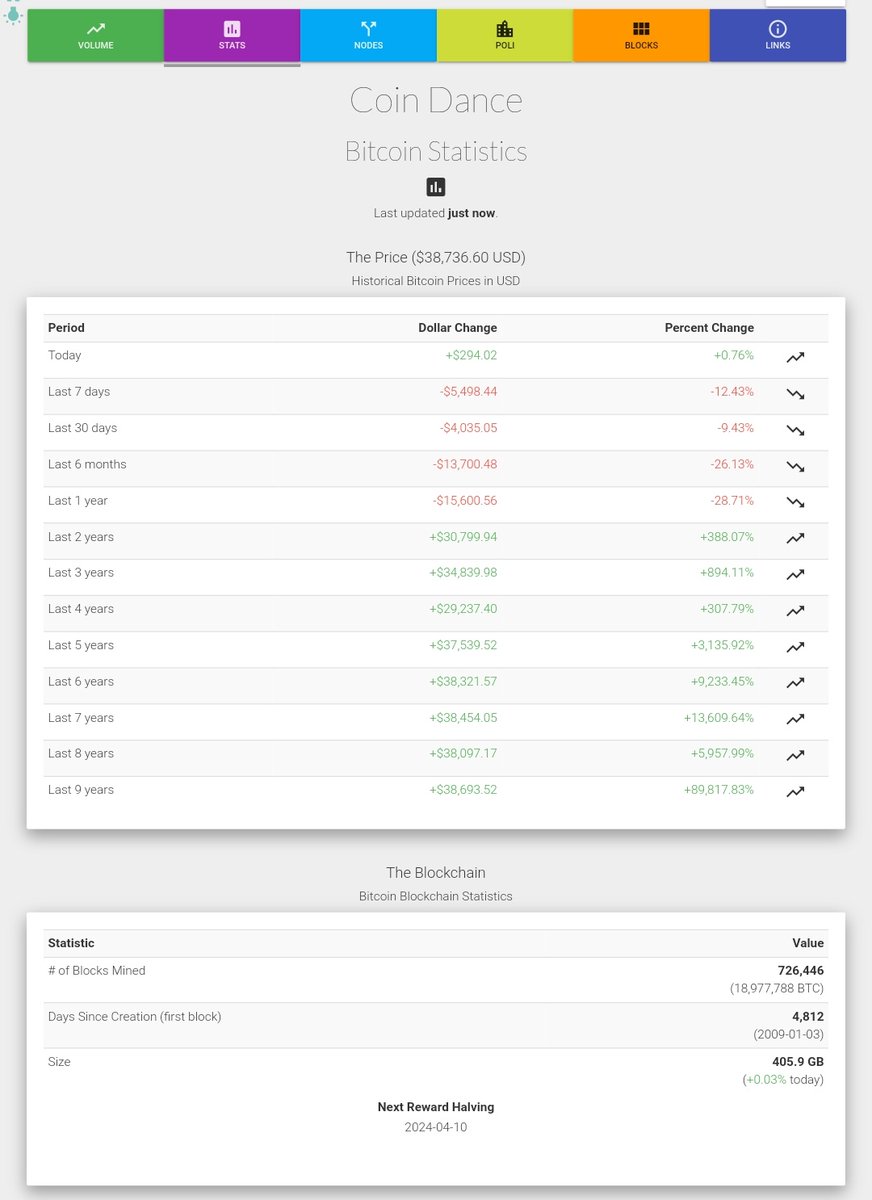Click the +$38,321.57 dollar change

click(x=463, y=682)
